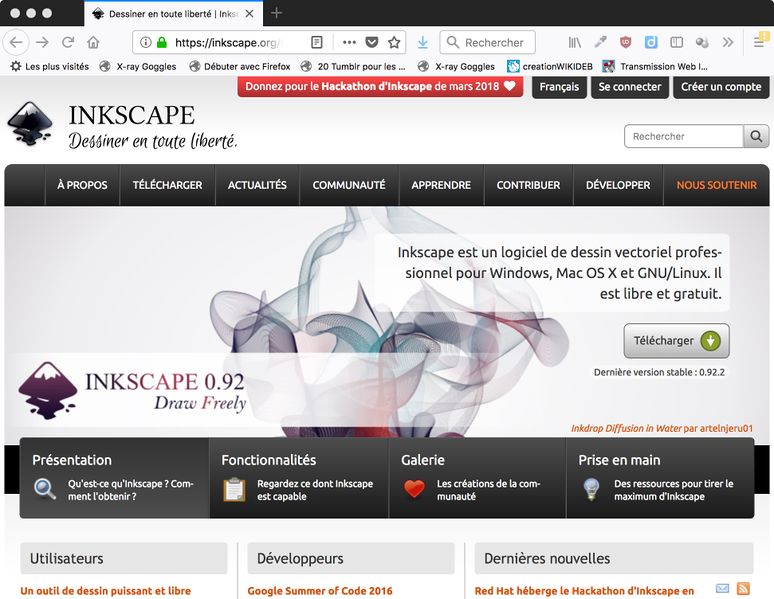Open the ACTUALITÉS menu
Screen dimensions: 774x599
(257, 185)
